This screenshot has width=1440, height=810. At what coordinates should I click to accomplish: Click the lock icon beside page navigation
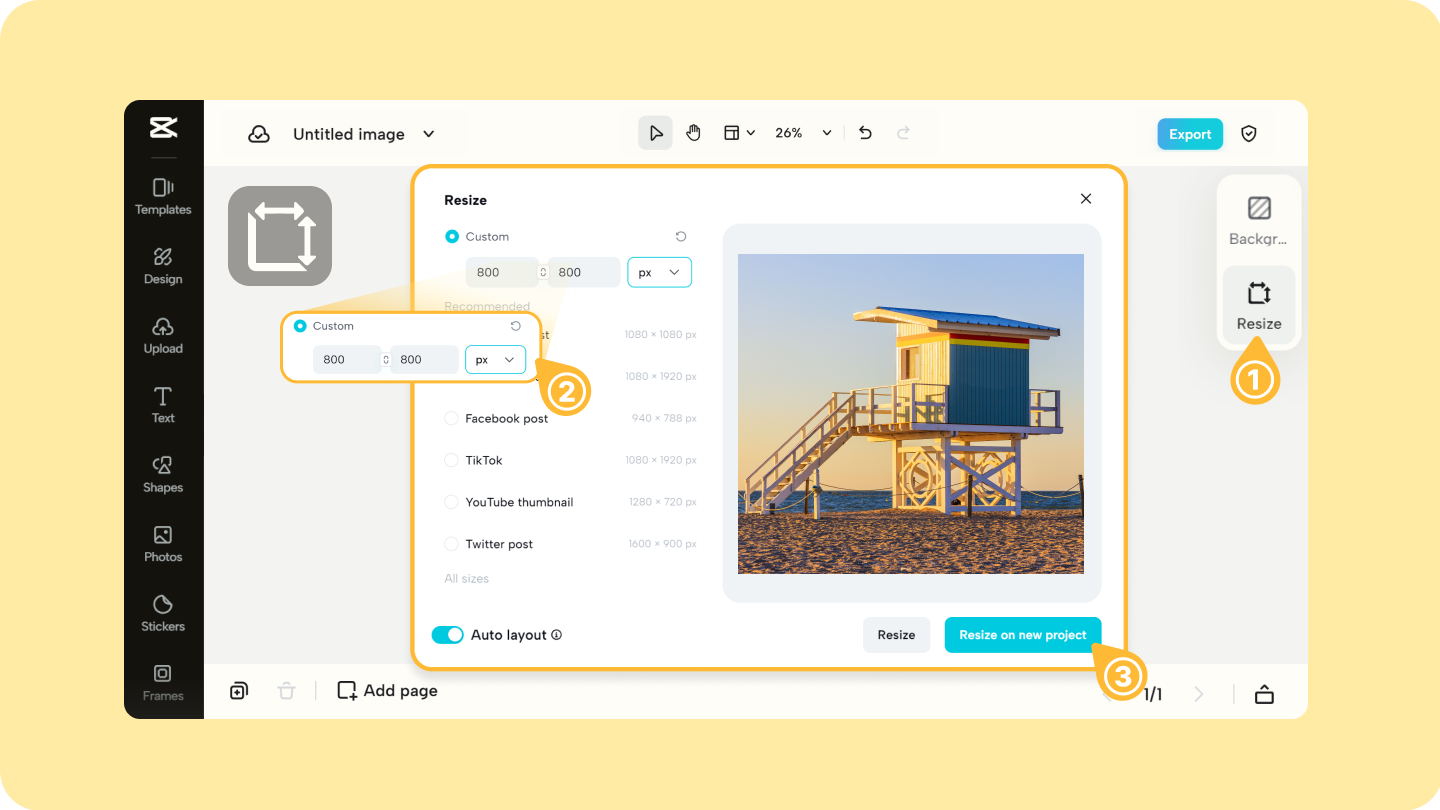[1264, 694]
